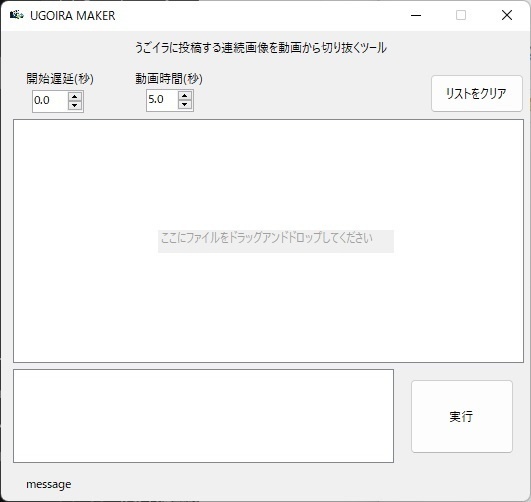
Task: Decrease the 動画時間(秒) value with down arrow
Action: (185, 104)
